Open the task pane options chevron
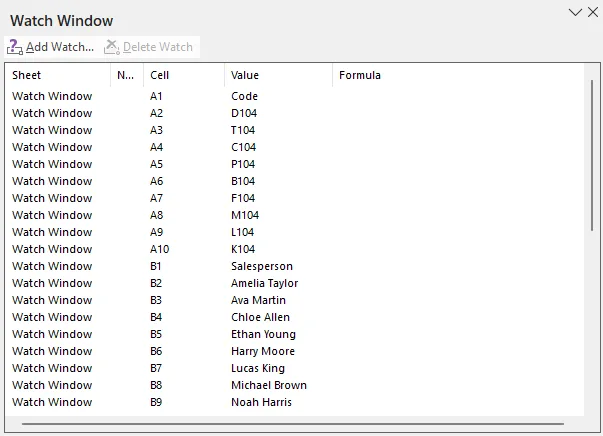This screenshot has width=603, height=436. click(x=575, y=12)
